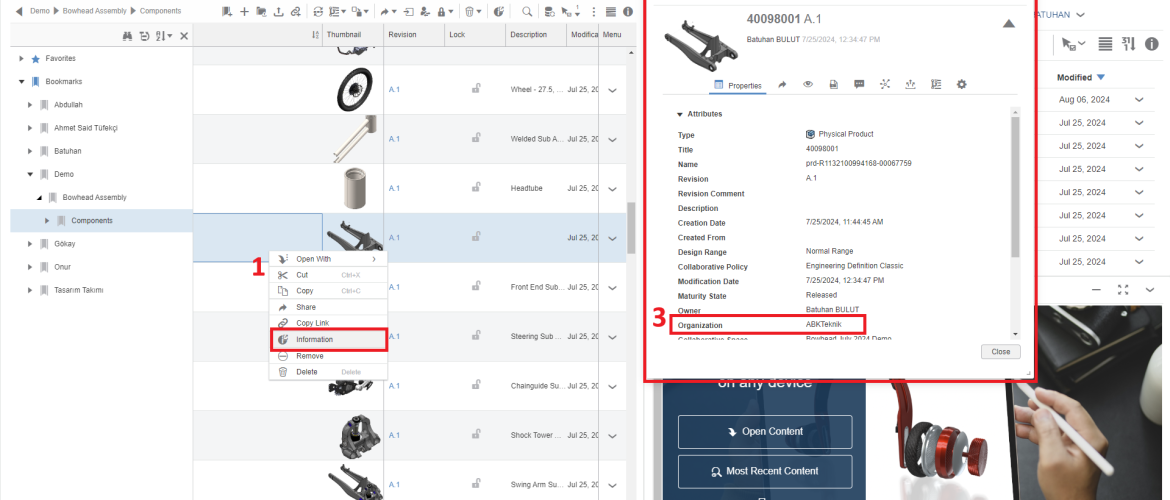Select the Headtube thumbnail image
The height and width of the screenshot is (500, 1170).
click(352, 188)
